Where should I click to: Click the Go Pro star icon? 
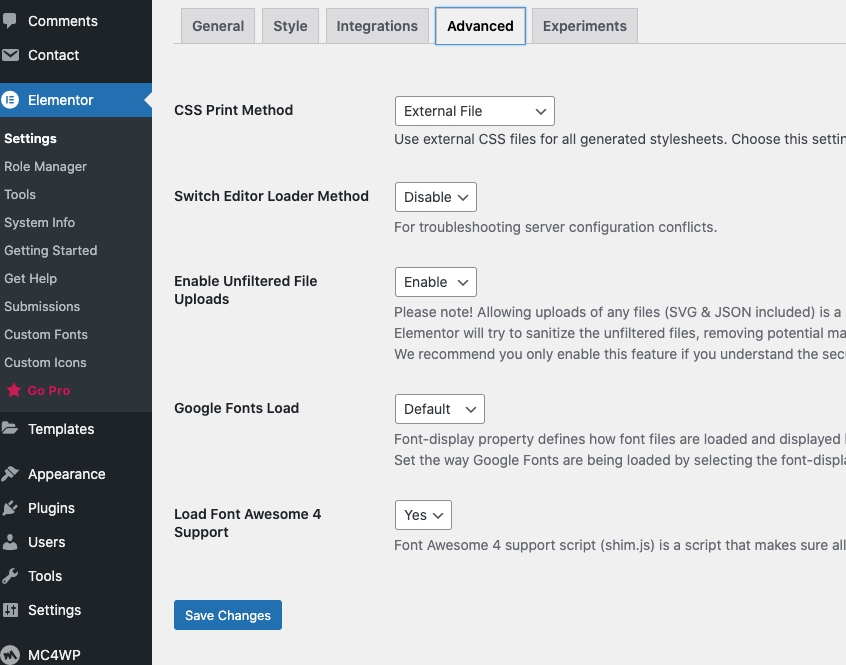click(x=14, y=390)
